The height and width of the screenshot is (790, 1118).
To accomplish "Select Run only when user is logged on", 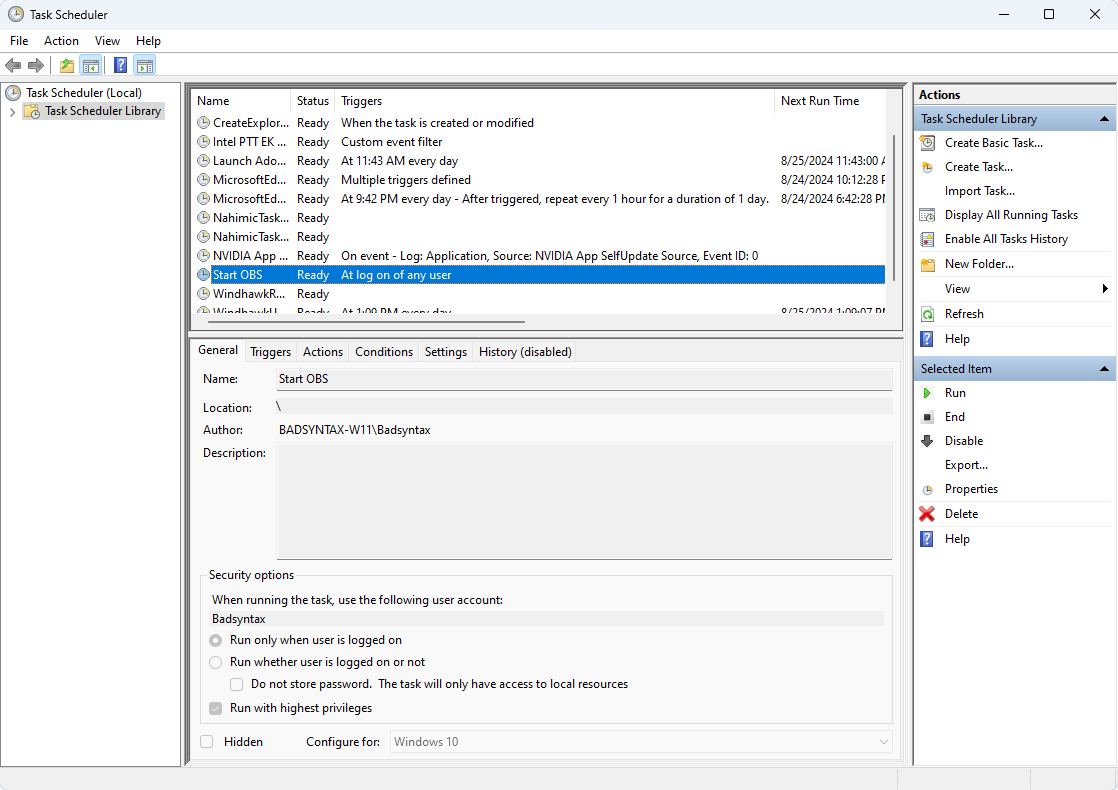I will coord(215,640).
